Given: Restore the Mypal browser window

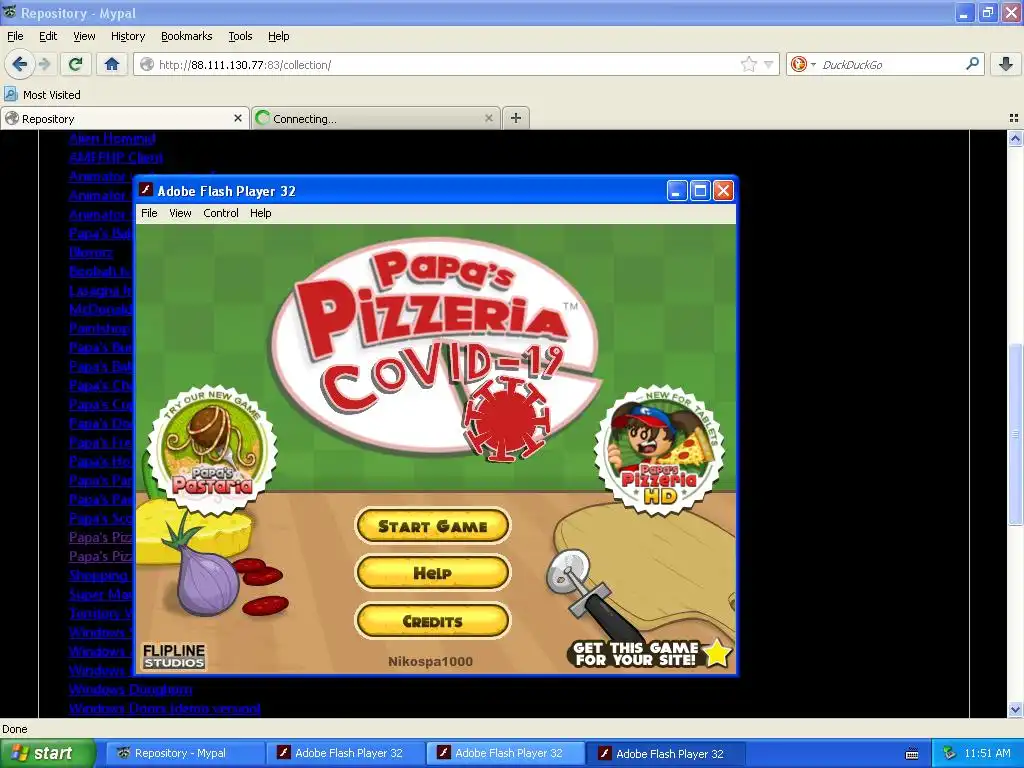Looking at the screenshot, I should (x=987, y=12).
